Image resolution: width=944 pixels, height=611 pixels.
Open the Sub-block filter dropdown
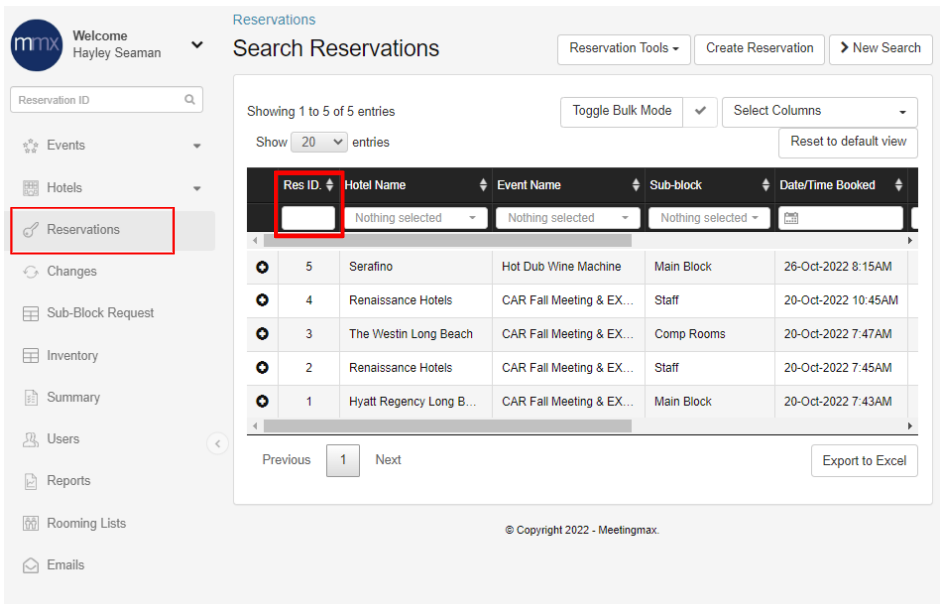(x=709, y=218)
